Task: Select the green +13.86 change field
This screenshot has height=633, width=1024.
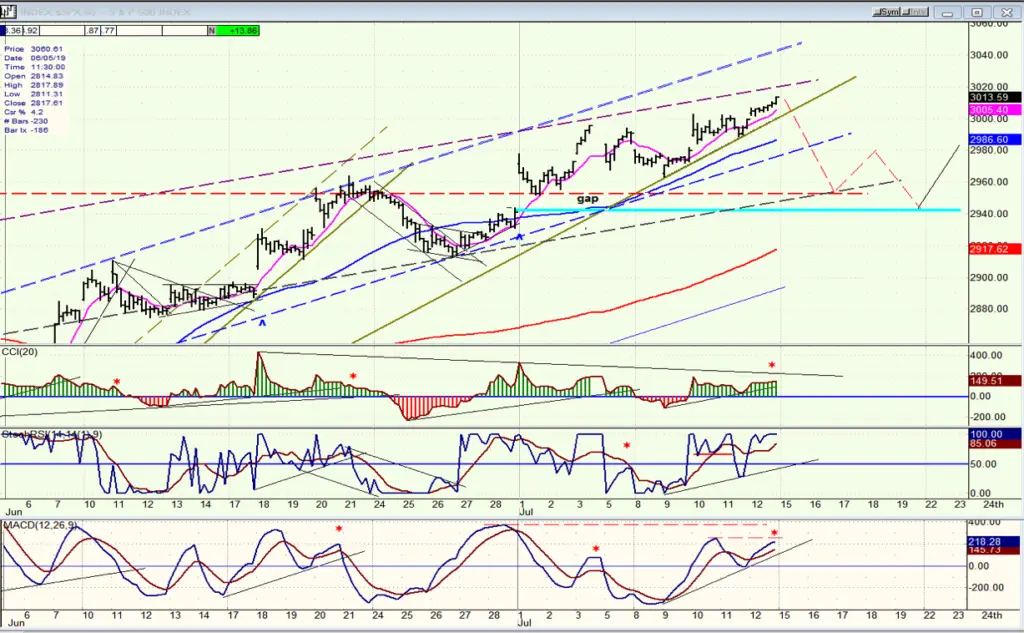Action: click(x=238, y=31)
